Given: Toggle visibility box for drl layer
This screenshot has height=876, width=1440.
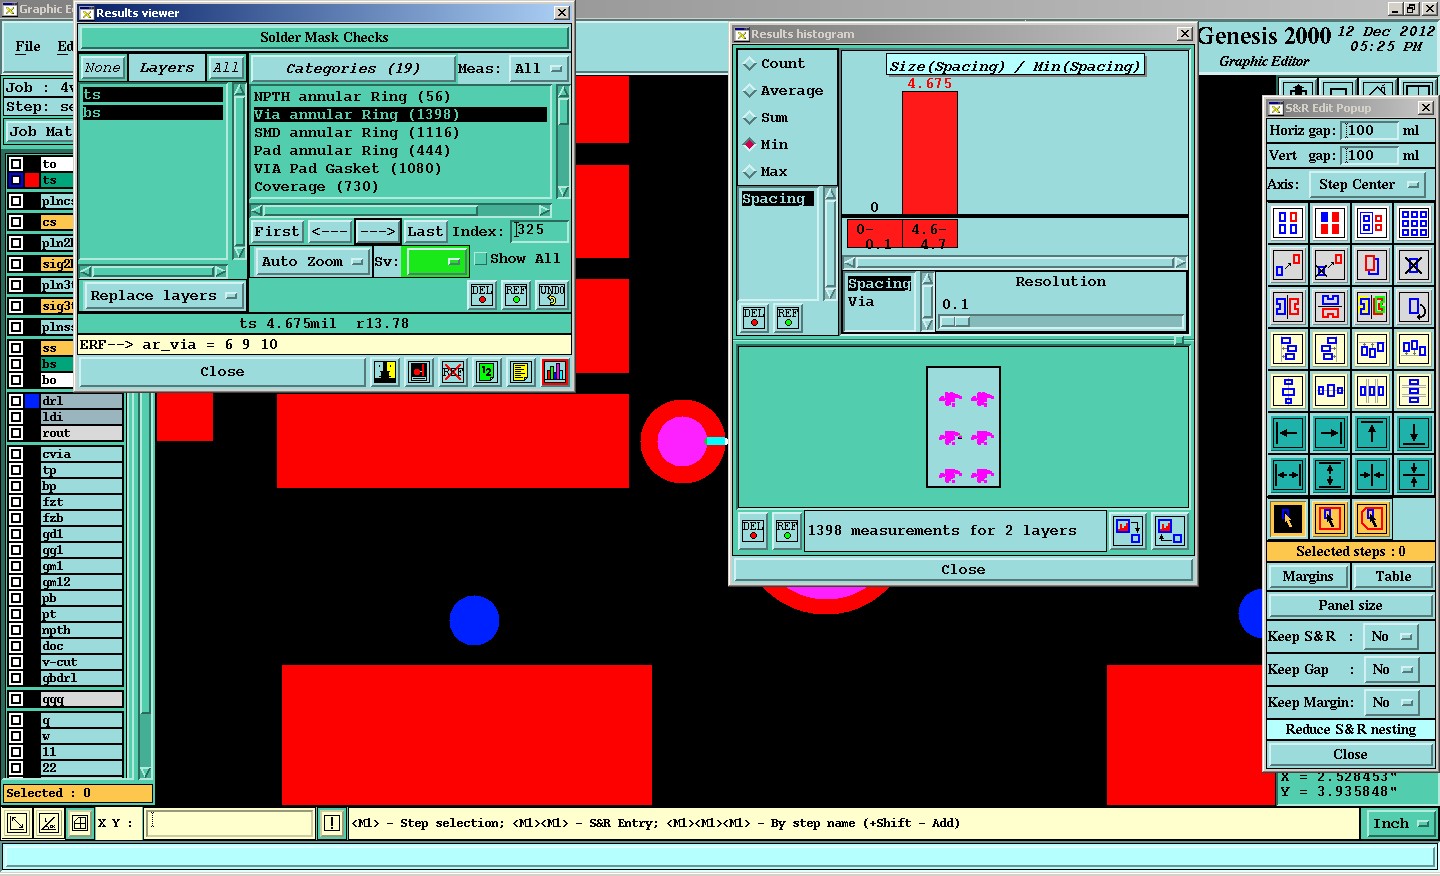Looking at the screenshot, I should tap(16, 401).
